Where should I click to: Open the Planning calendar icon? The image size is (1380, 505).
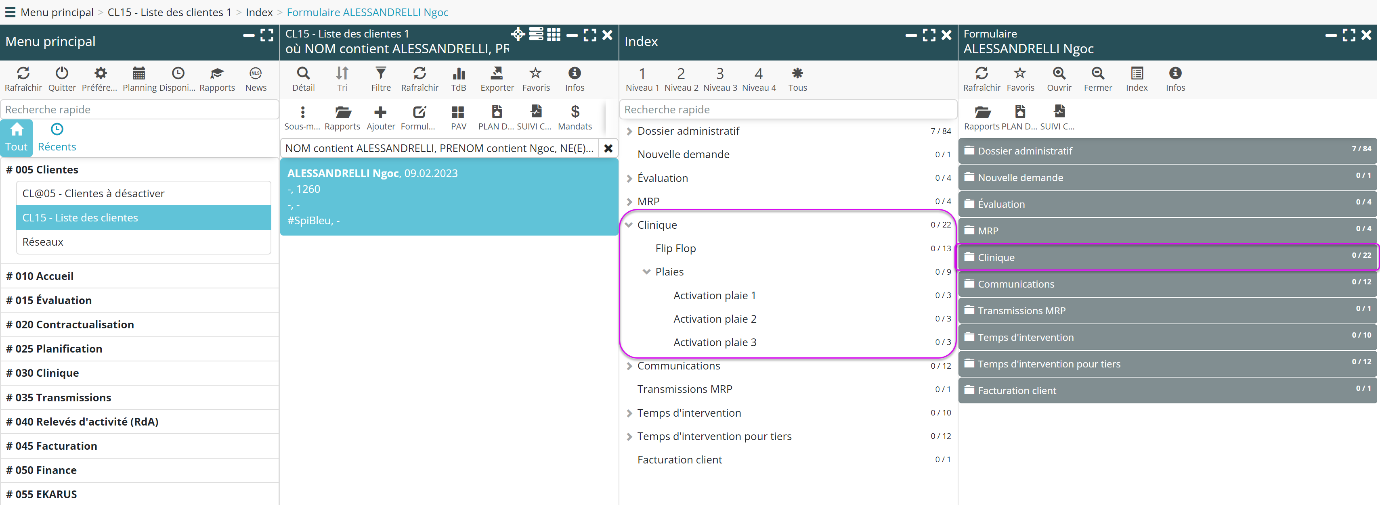pos(139,74)
